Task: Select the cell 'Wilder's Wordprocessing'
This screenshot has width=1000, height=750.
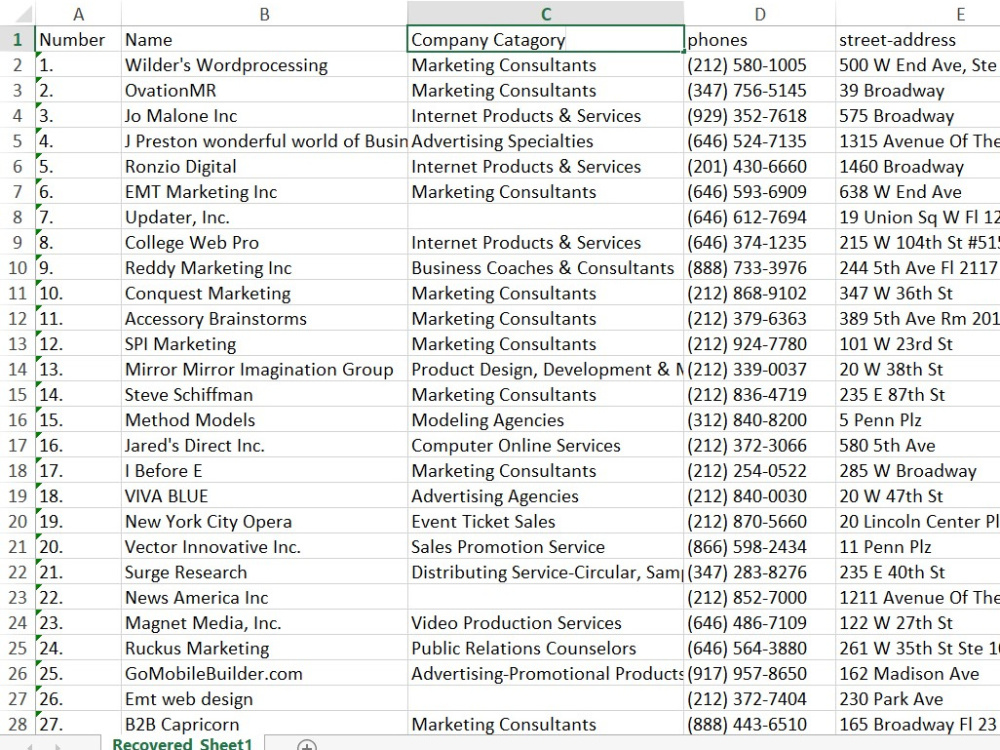Action: click(264, 65)
